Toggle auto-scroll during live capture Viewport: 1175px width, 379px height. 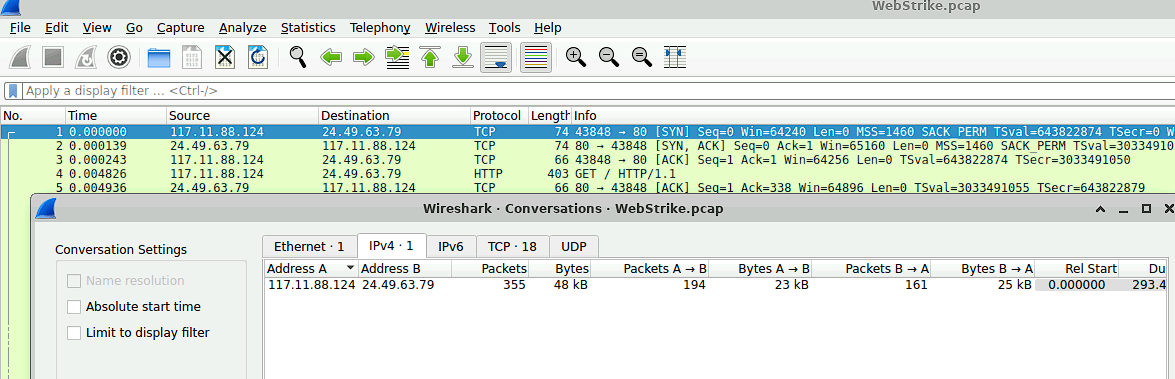click(496, 57)
